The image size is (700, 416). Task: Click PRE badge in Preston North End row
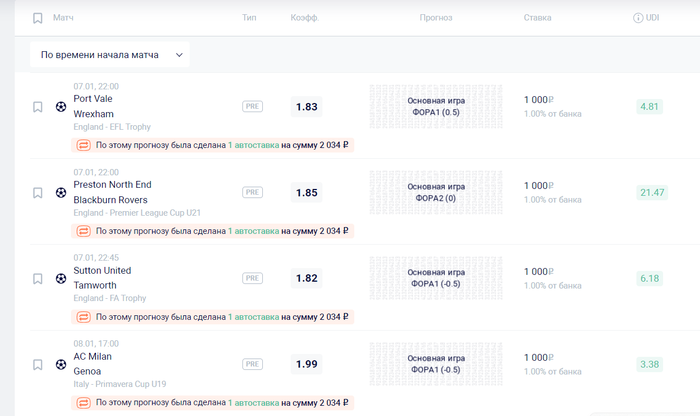click(x=252, y=192)
